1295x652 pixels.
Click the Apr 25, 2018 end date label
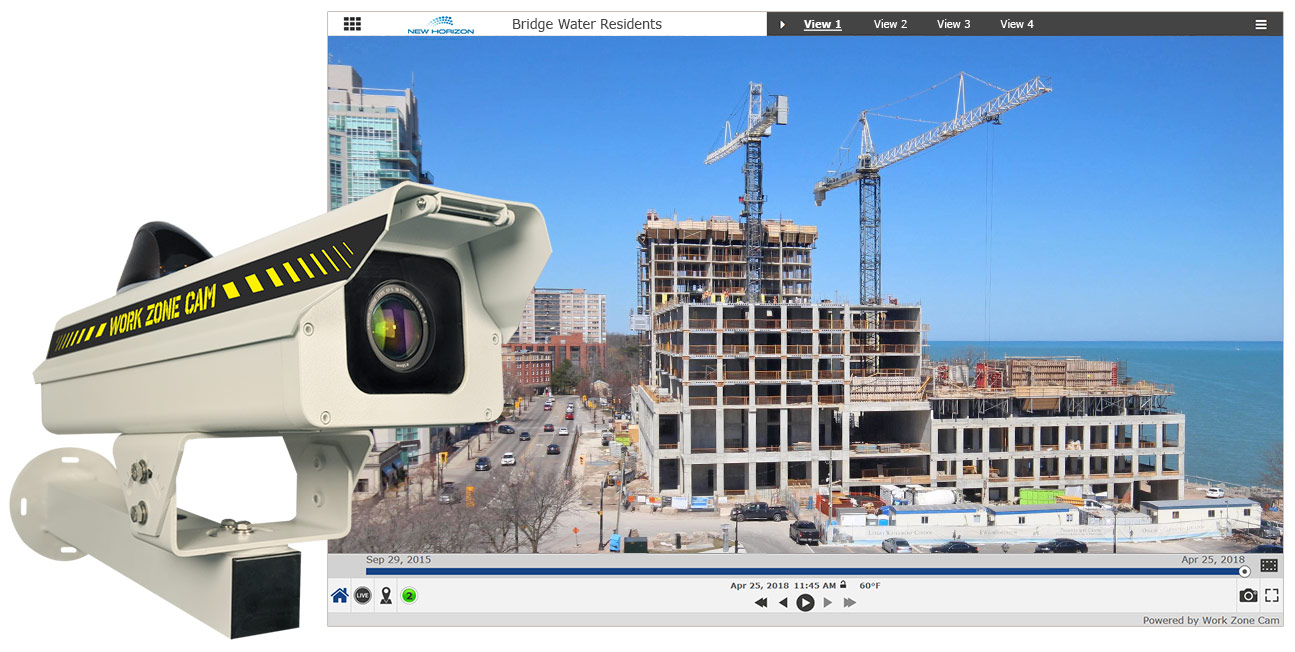pos(1213,560)
